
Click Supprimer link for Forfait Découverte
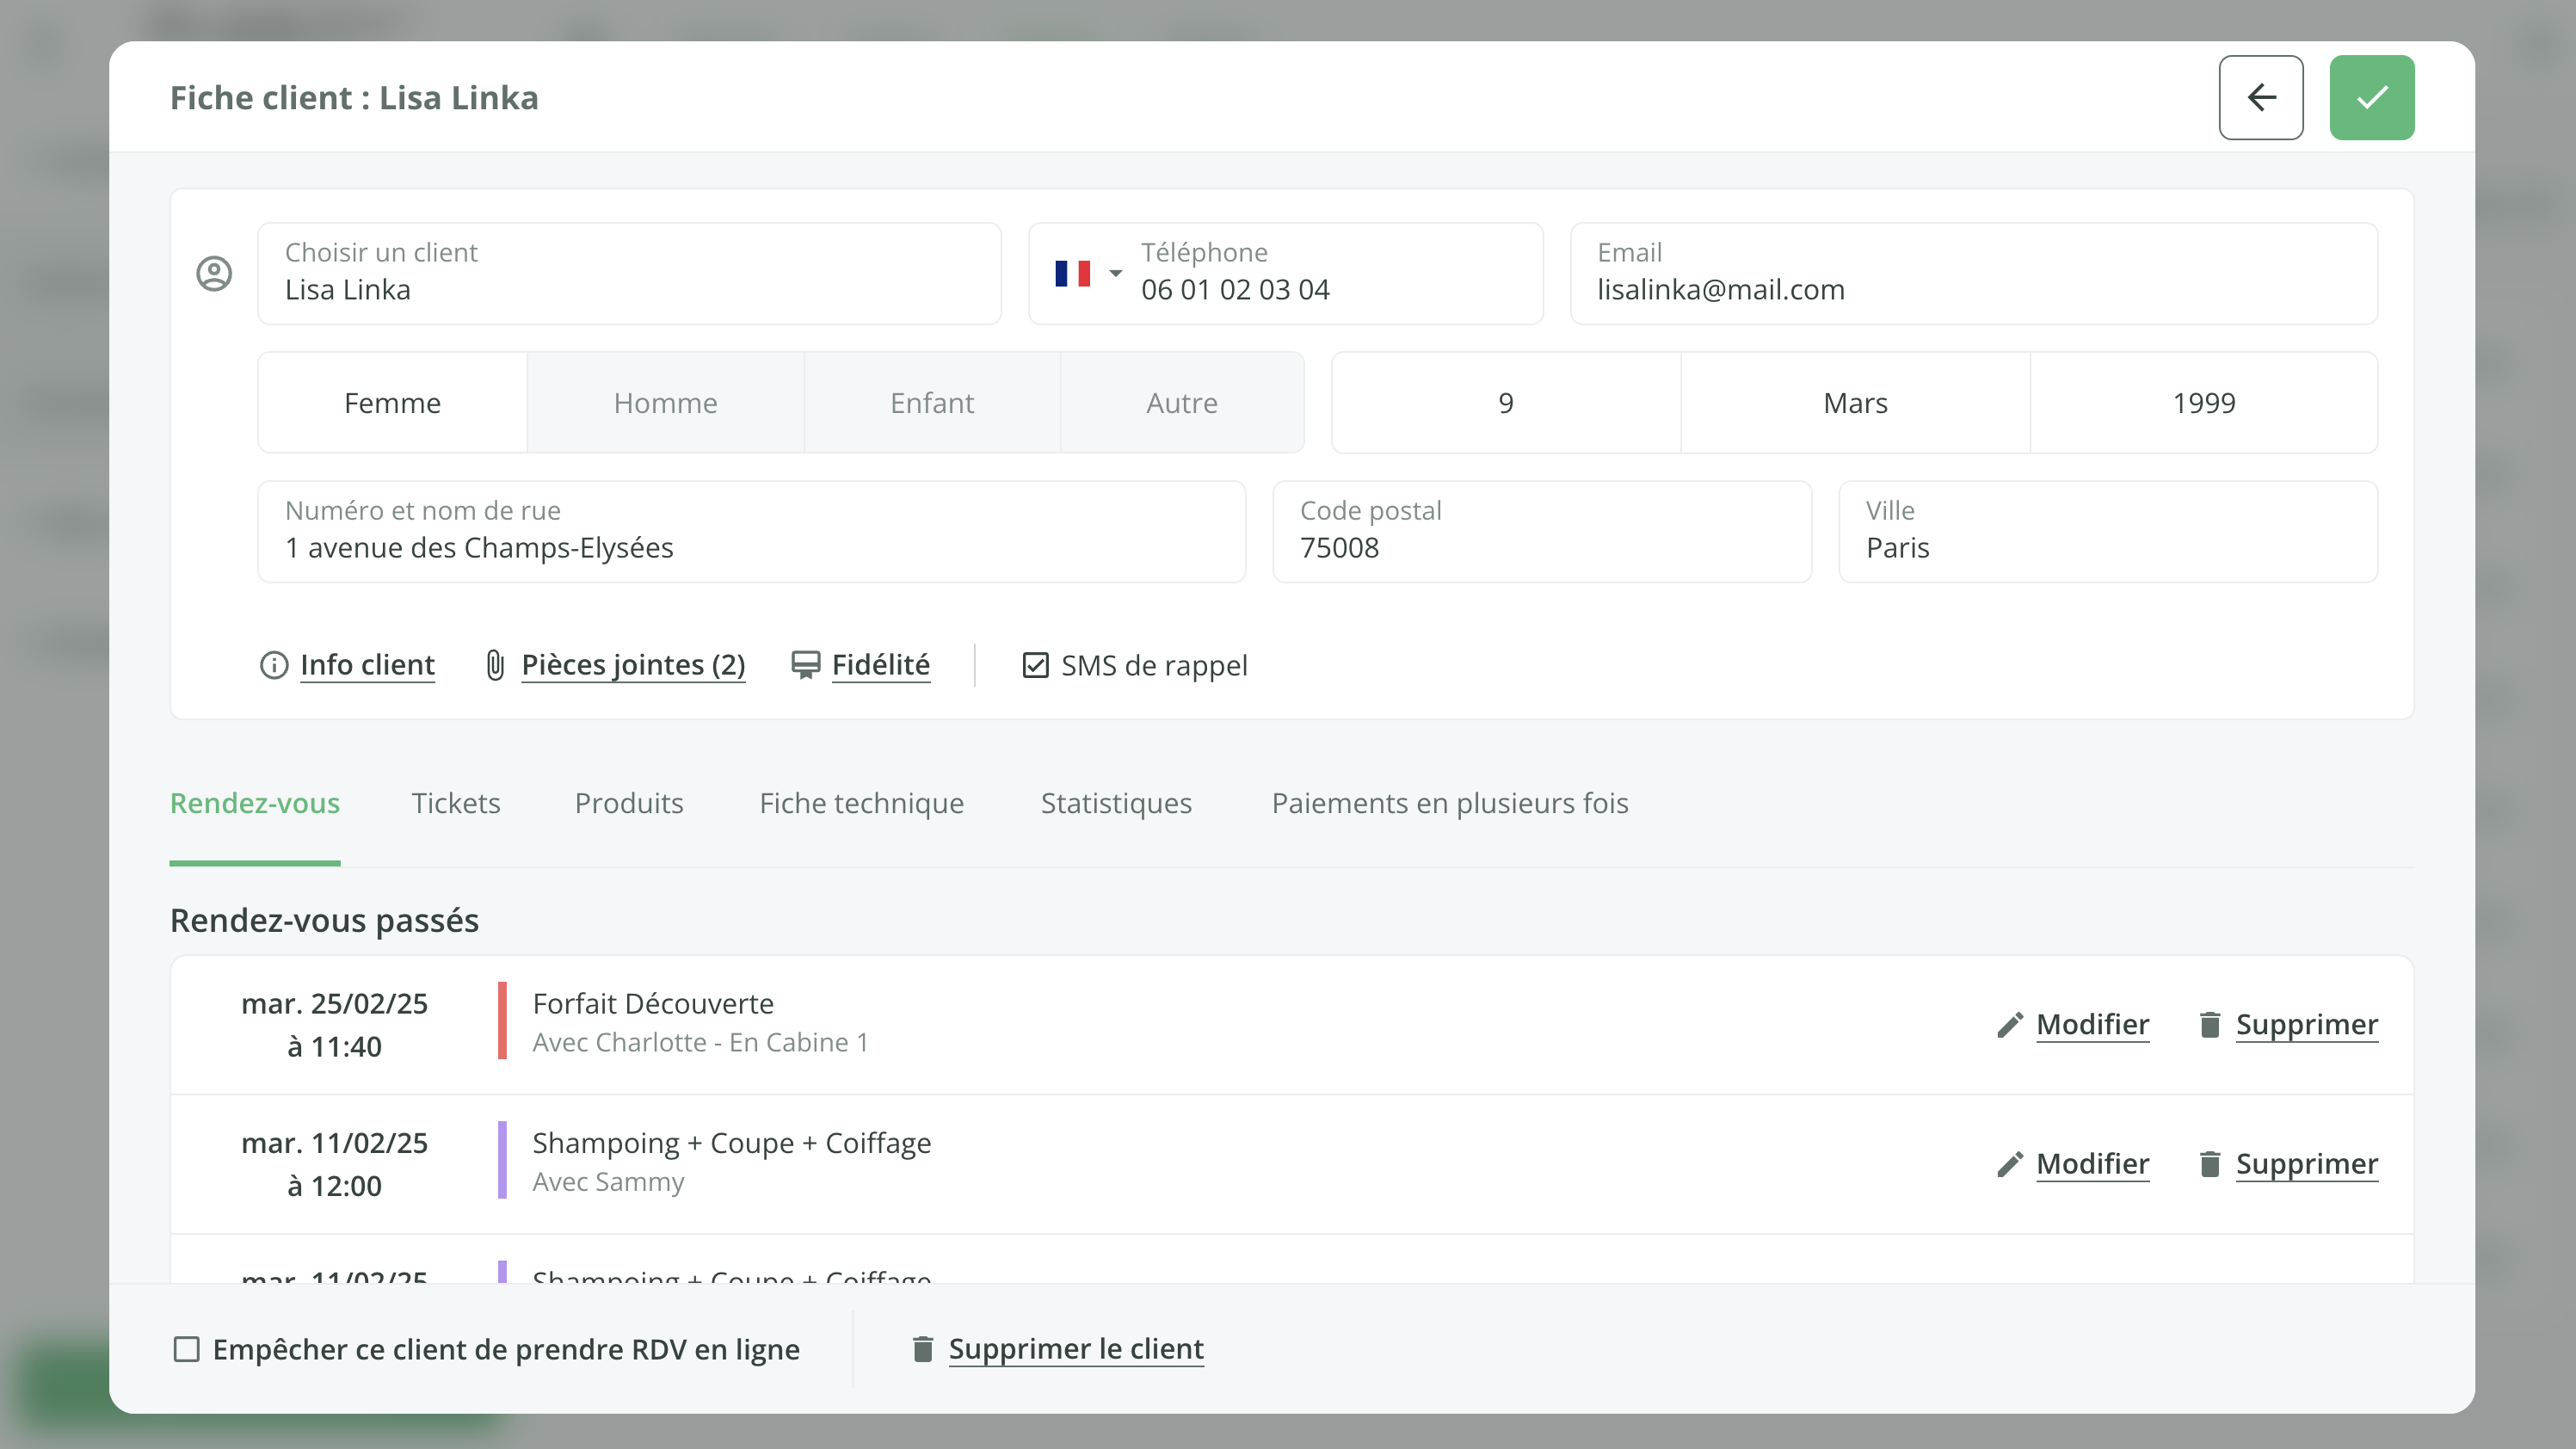pos(2306,1025)
